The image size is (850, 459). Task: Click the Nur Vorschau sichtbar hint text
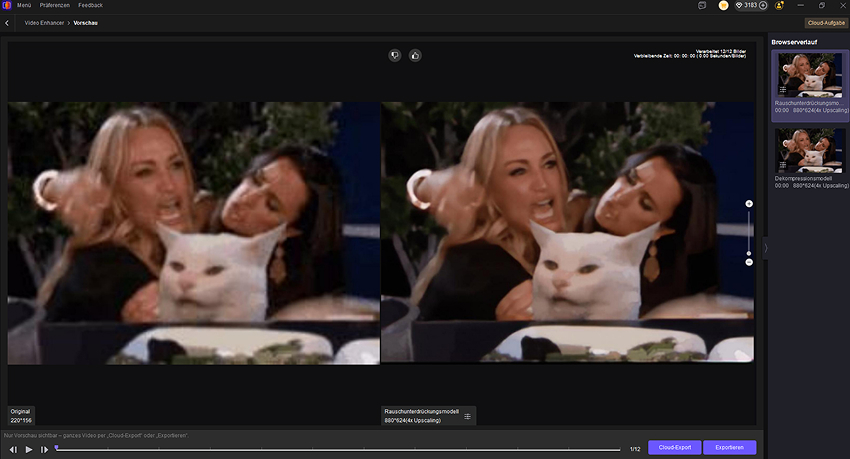tap(96, 435)
